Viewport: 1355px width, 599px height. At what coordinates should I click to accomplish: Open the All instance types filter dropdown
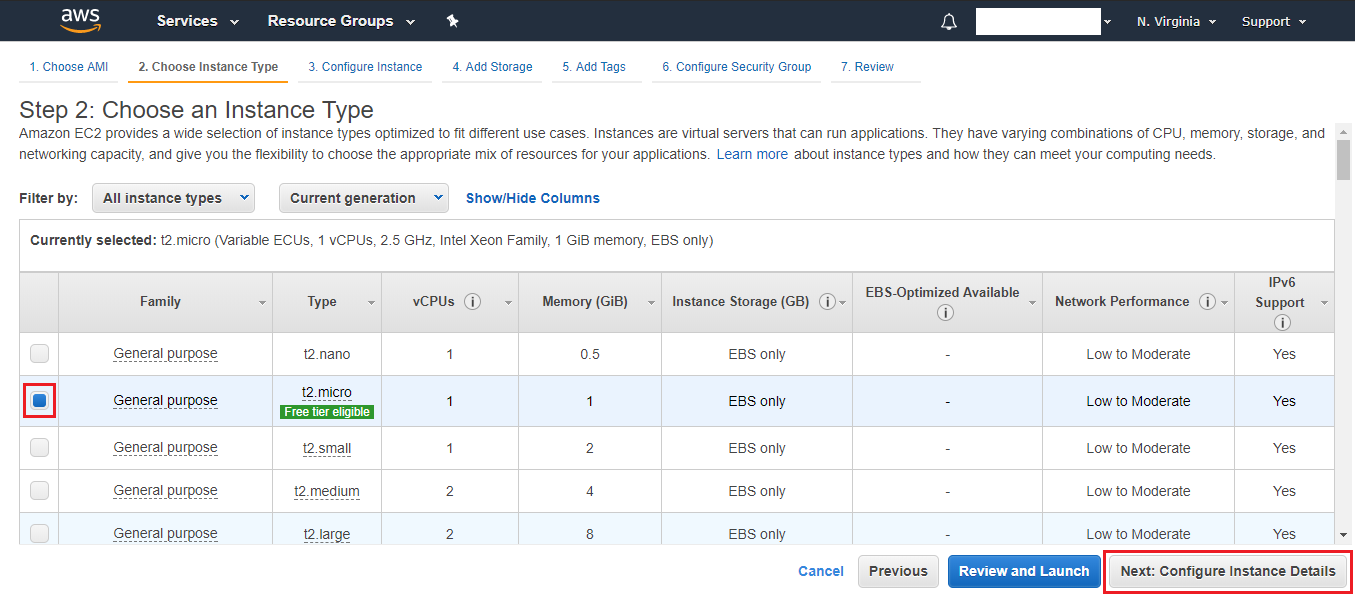(x=173, y=198)
